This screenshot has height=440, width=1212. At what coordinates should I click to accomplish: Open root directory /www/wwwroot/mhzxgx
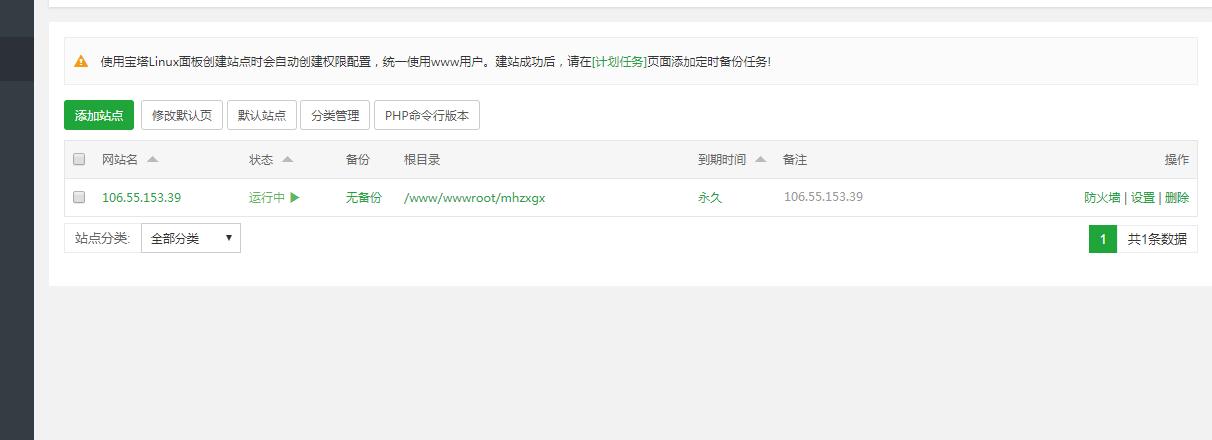pyautogui.click(x=474, y=198)
